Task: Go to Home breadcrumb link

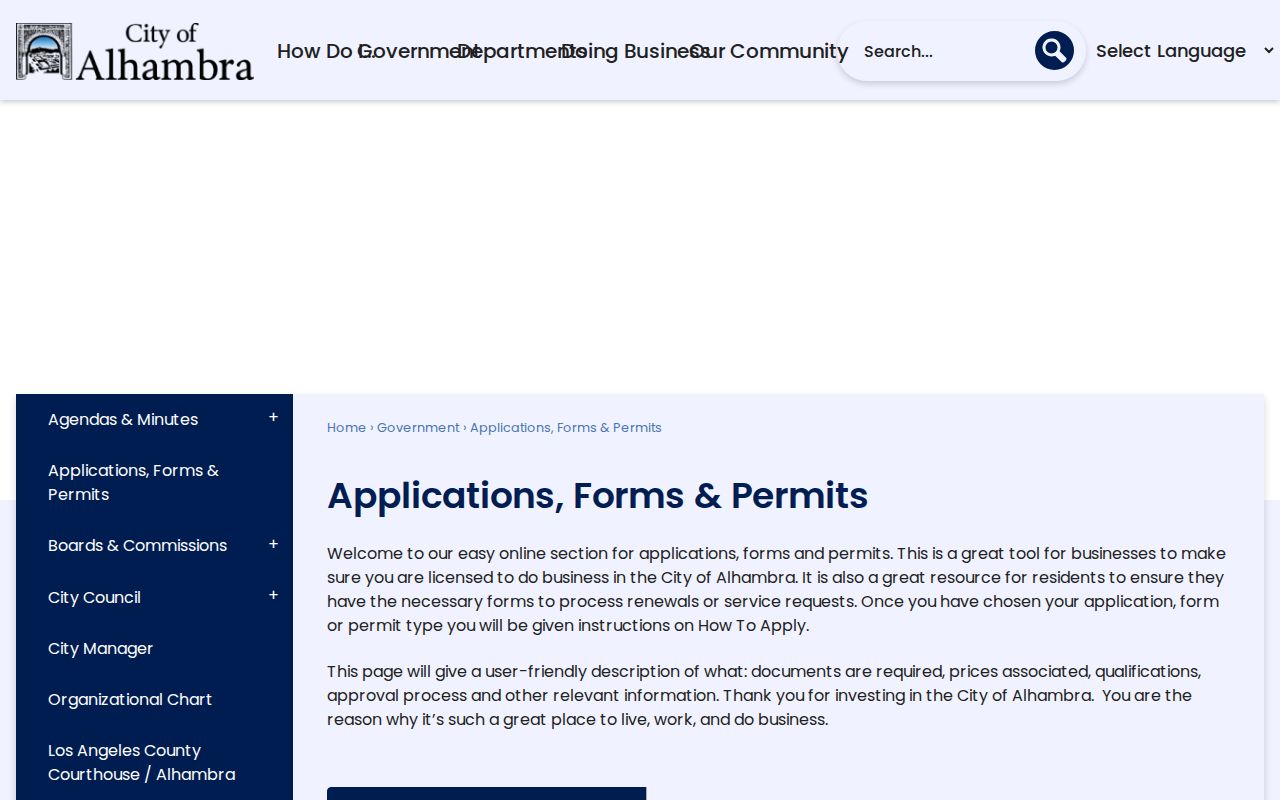Action: (346, 427)
